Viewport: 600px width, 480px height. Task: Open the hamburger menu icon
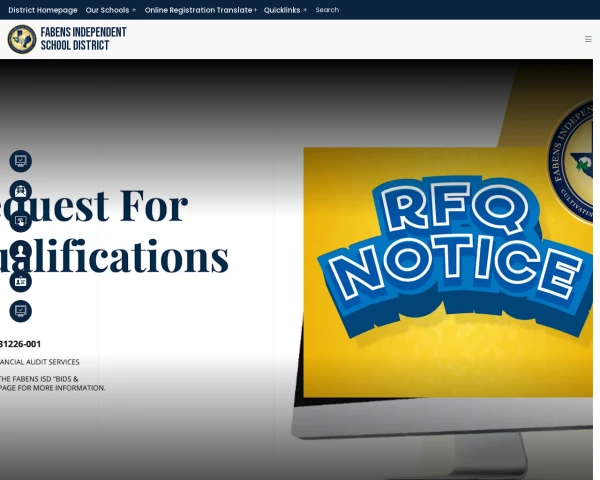588,39
